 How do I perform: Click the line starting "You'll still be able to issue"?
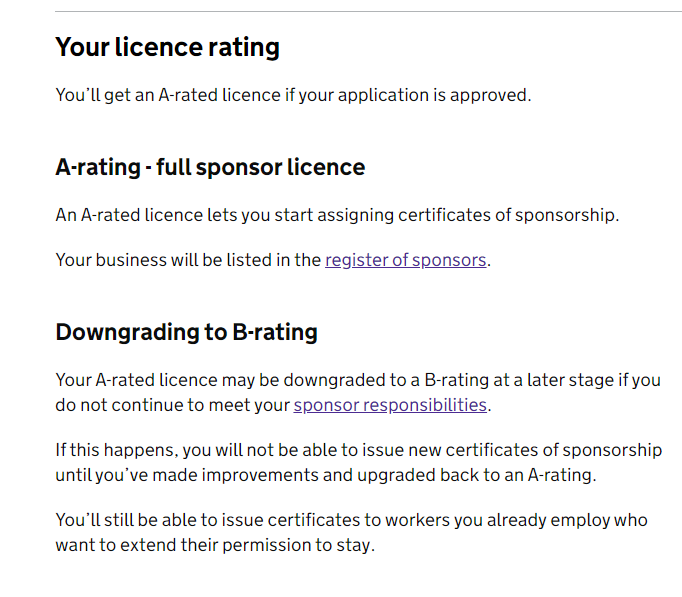(351, 521)
